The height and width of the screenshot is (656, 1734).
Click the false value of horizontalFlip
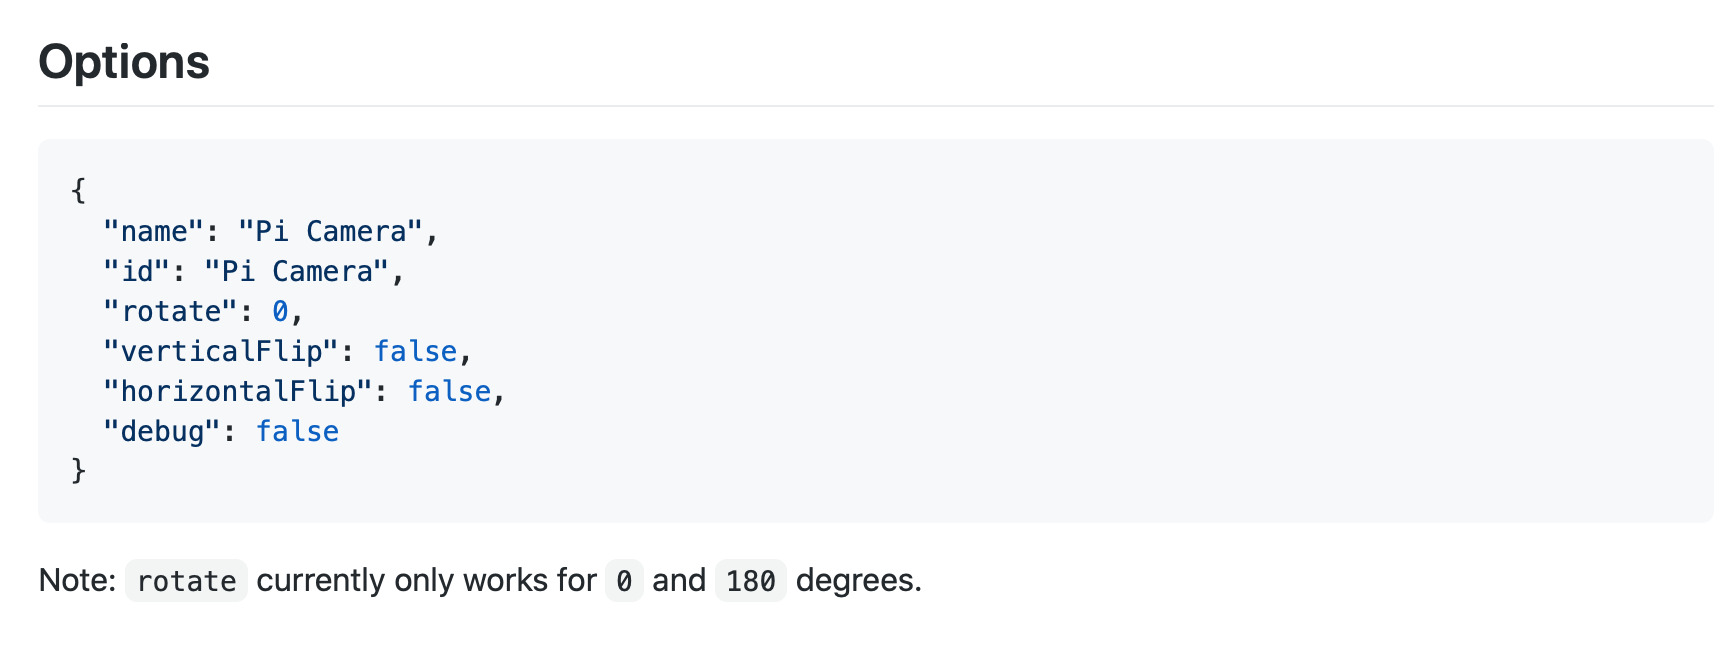pyautogui.click(x=449, y=391)
